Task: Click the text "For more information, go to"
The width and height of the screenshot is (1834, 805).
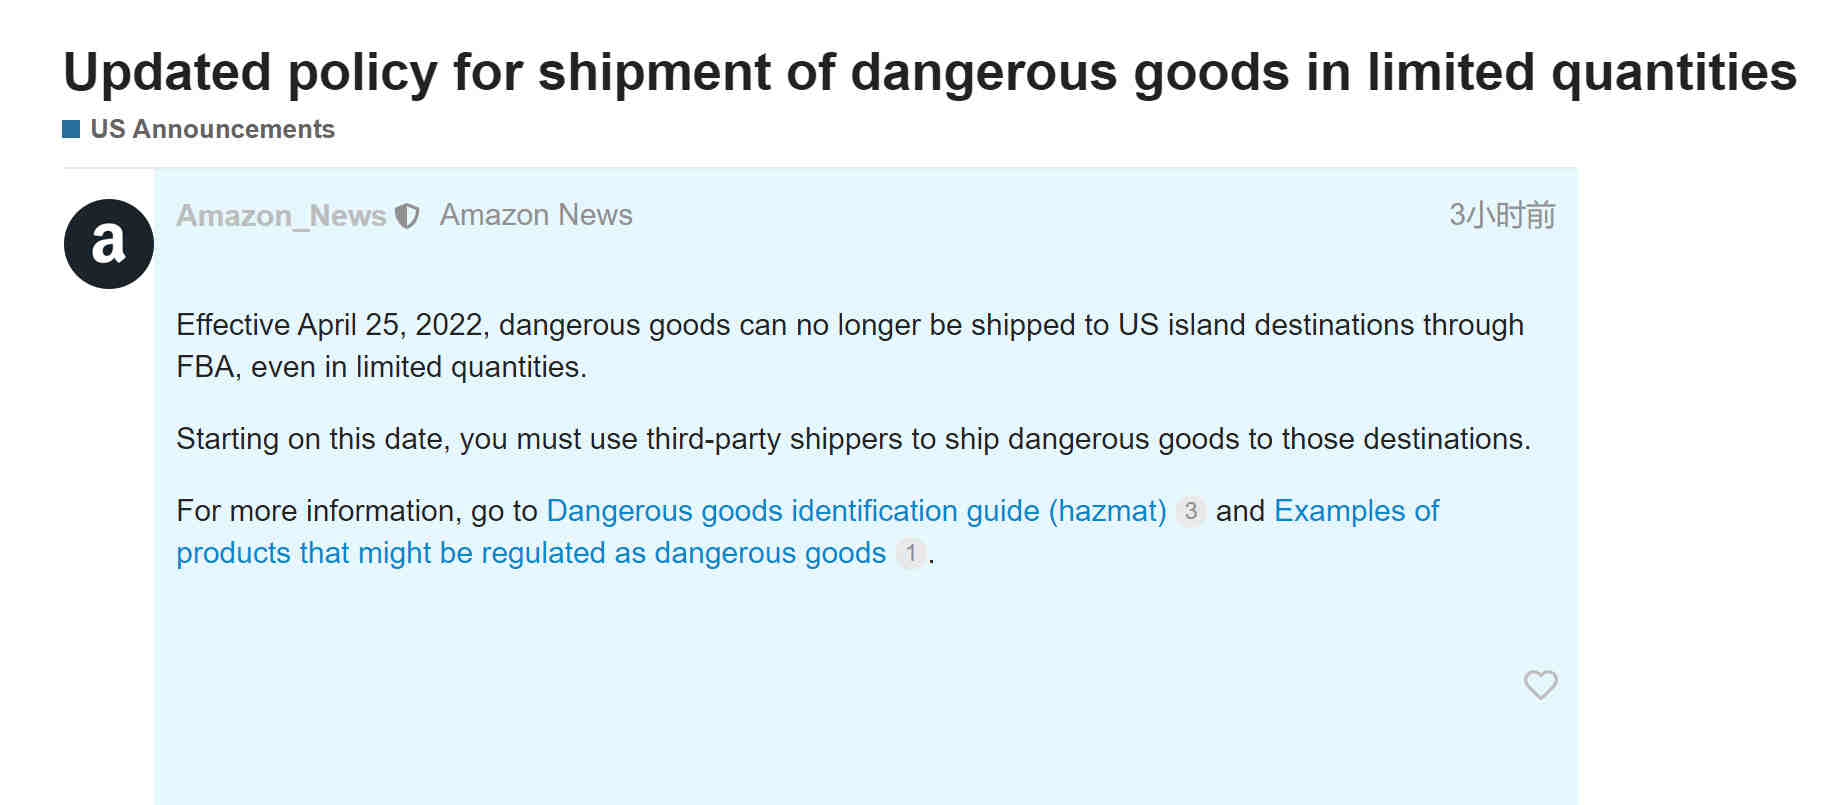Action: (x=357, y=511)
